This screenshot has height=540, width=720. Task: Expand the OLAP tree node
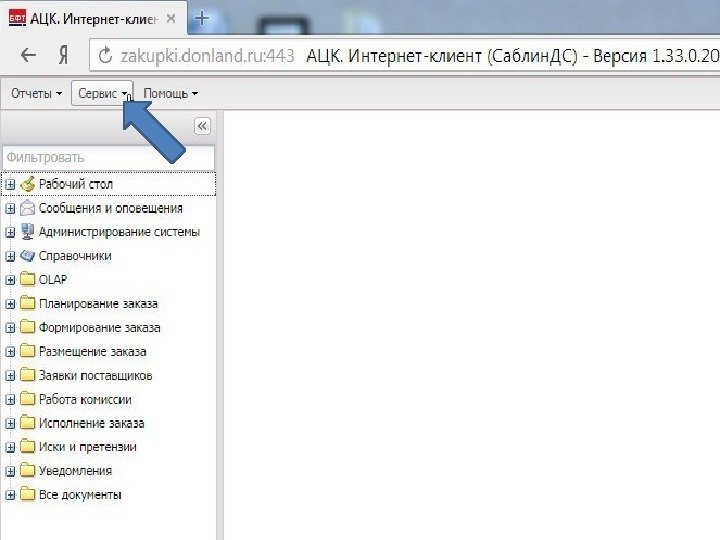pyautogui.click(x=10, y=280)
